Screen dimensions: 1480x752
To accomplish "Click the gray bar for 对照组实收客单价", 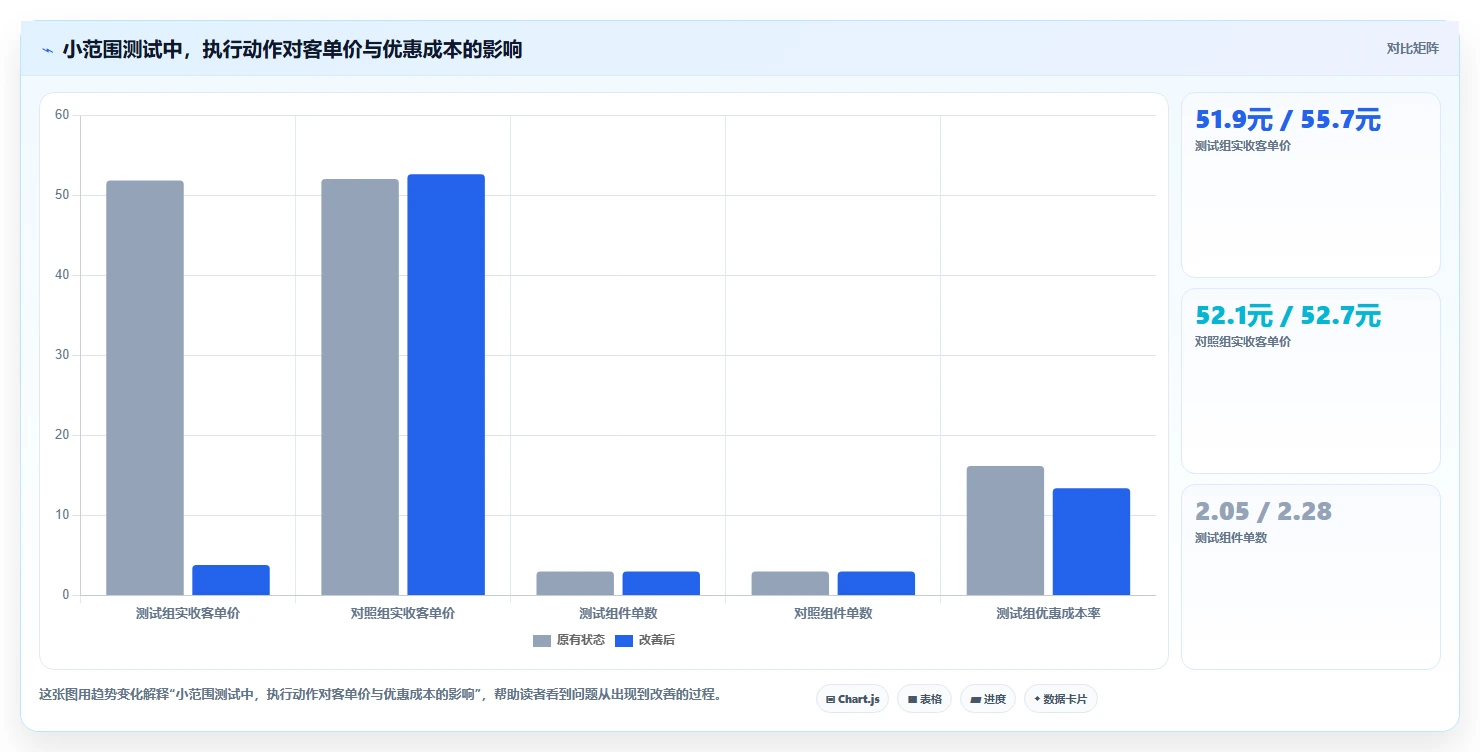I will (x=360, y=387).
